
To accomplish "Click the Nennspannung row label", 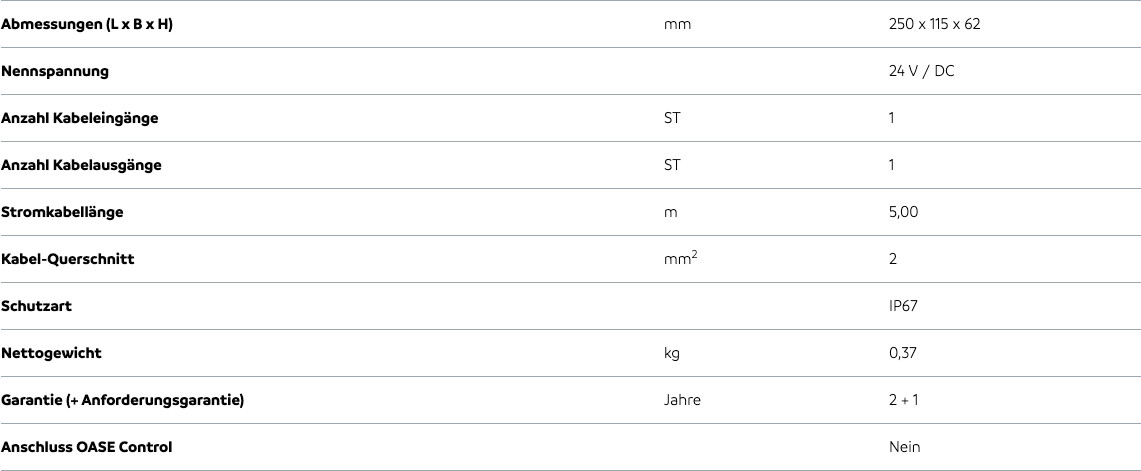I will 55,71.
